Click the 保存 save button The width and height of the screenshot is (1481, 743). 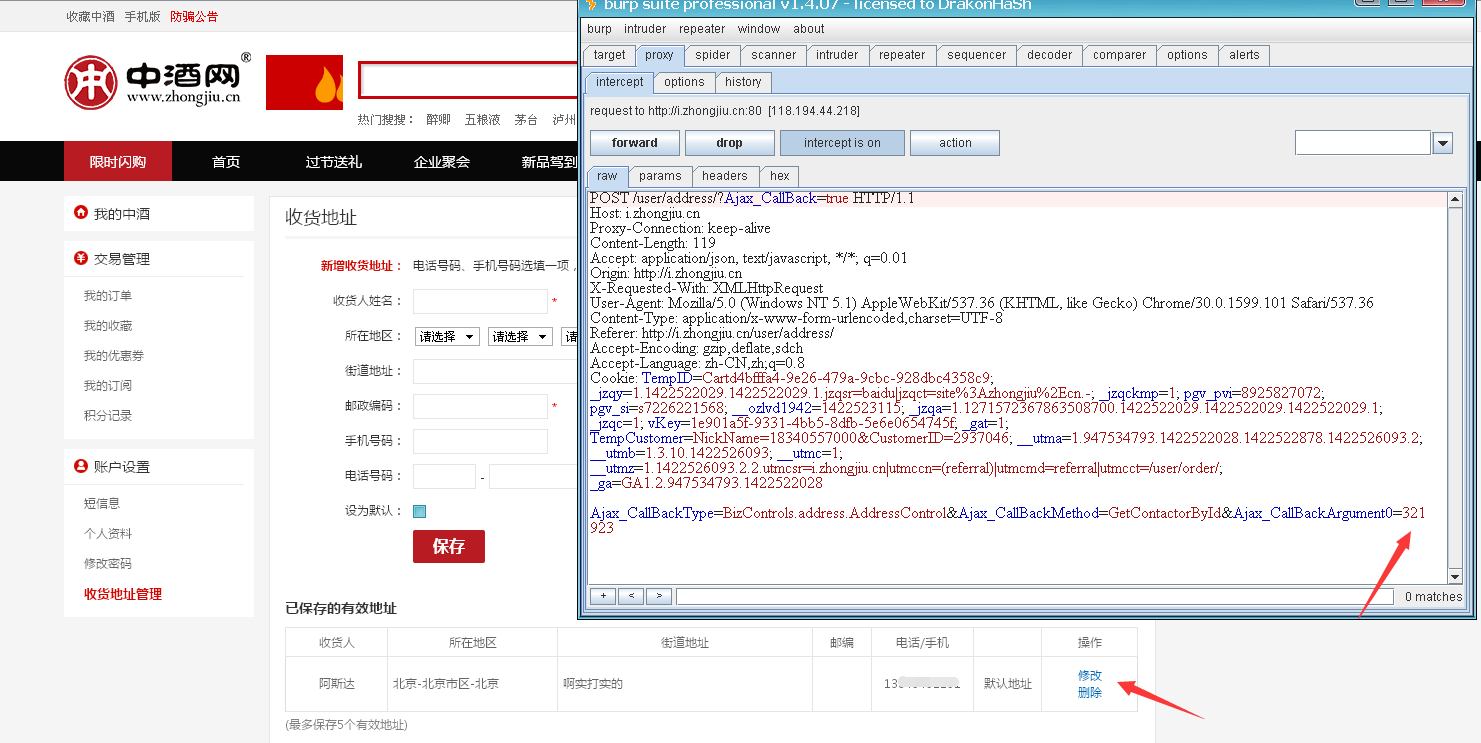[449, 546]
